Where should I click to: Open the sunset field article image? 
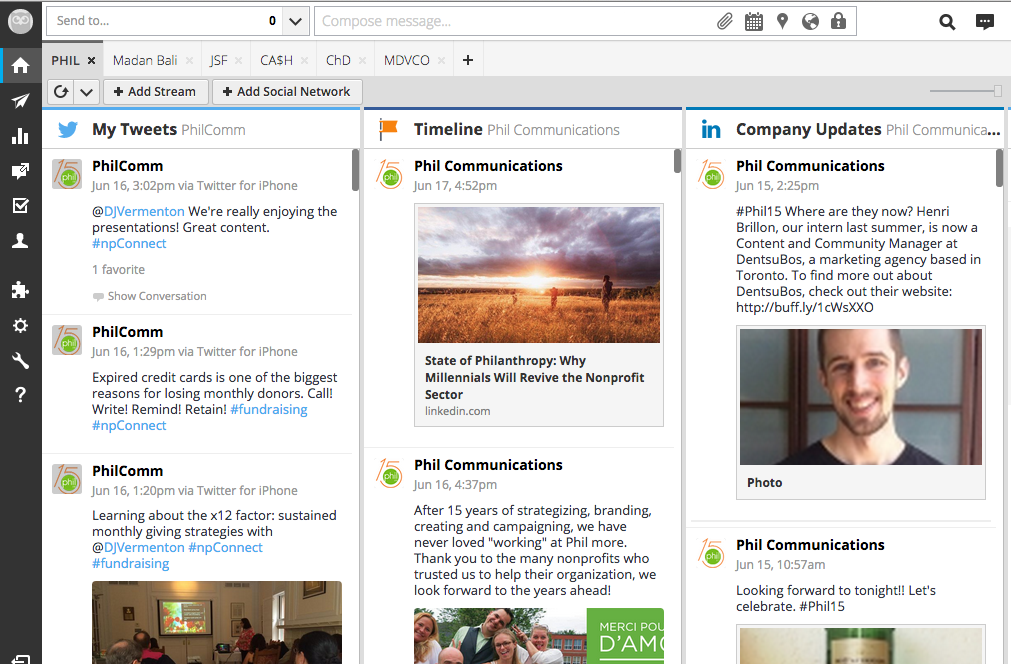(538, 275)
